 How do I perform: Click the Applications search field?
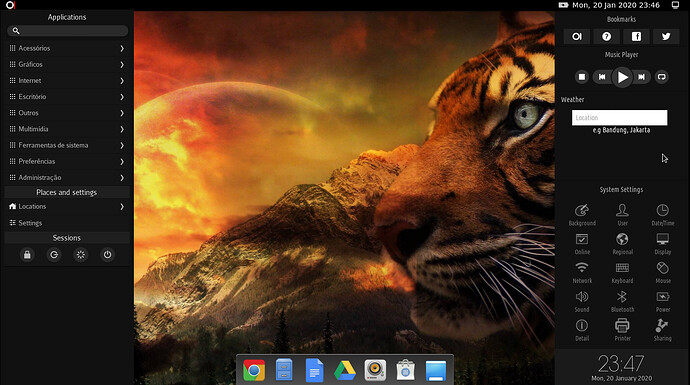point(67,31)
